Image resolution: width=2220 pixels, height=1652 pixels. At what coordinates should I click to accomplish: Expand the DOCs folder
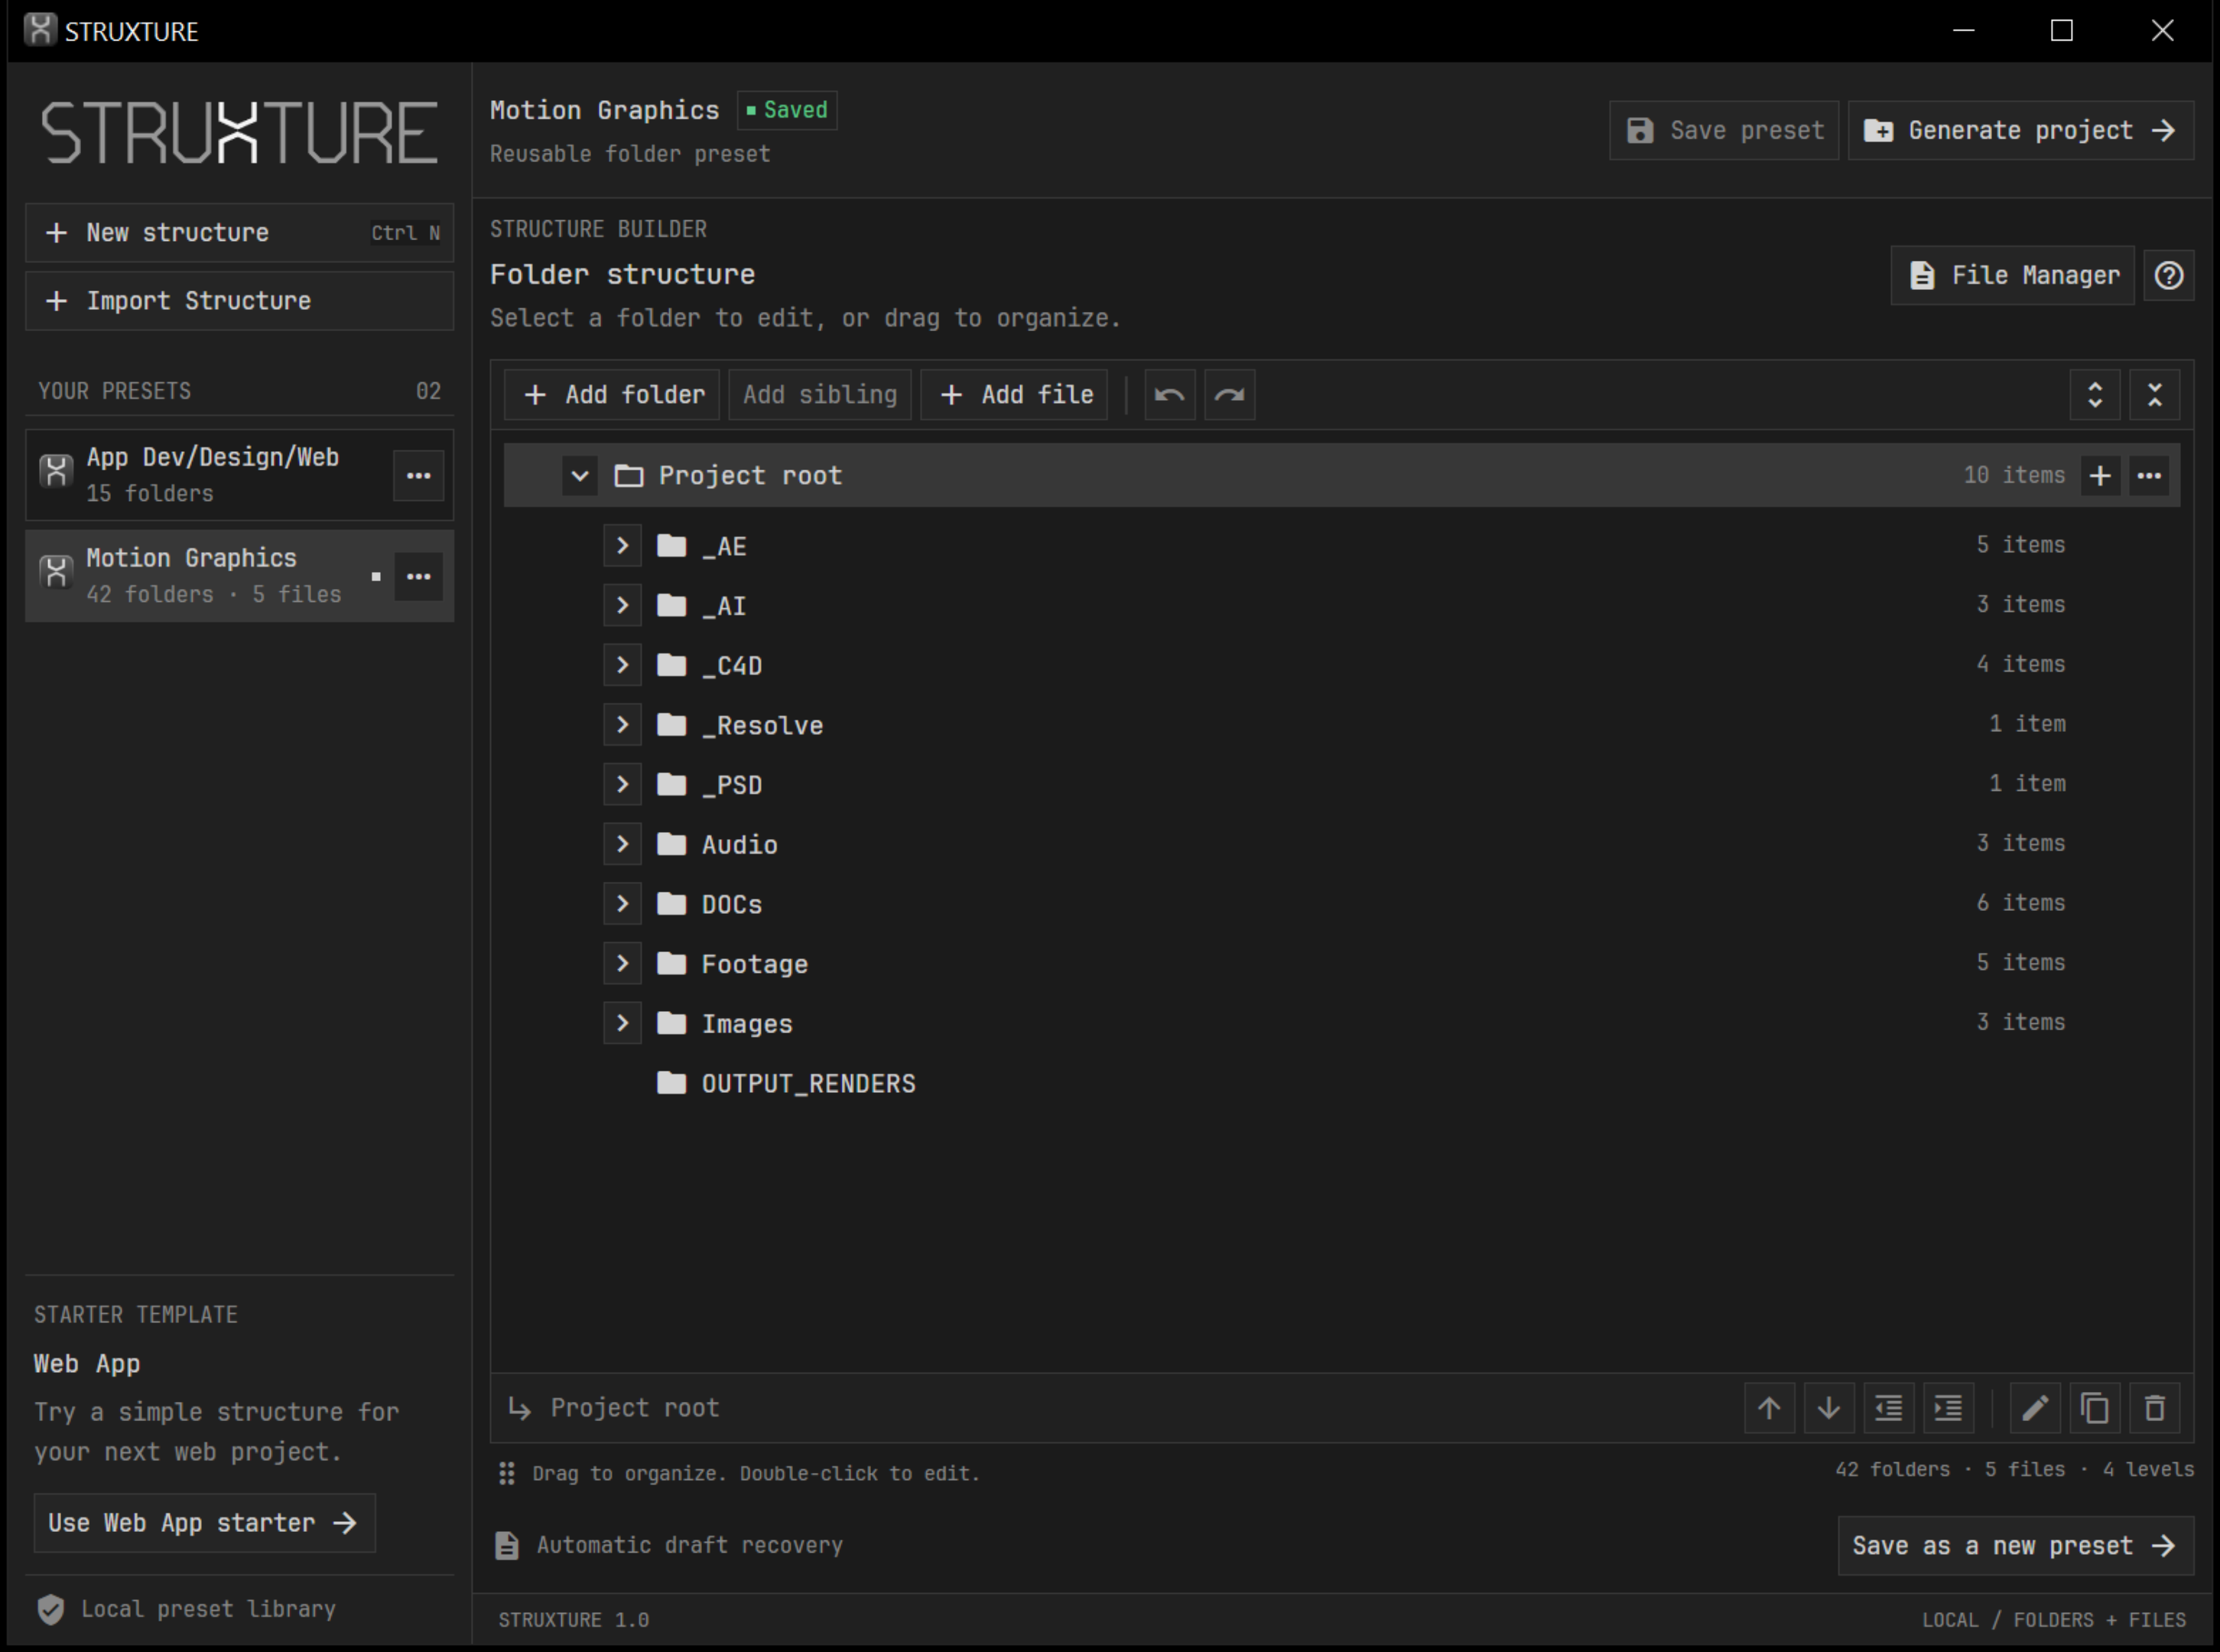point(622,904)
